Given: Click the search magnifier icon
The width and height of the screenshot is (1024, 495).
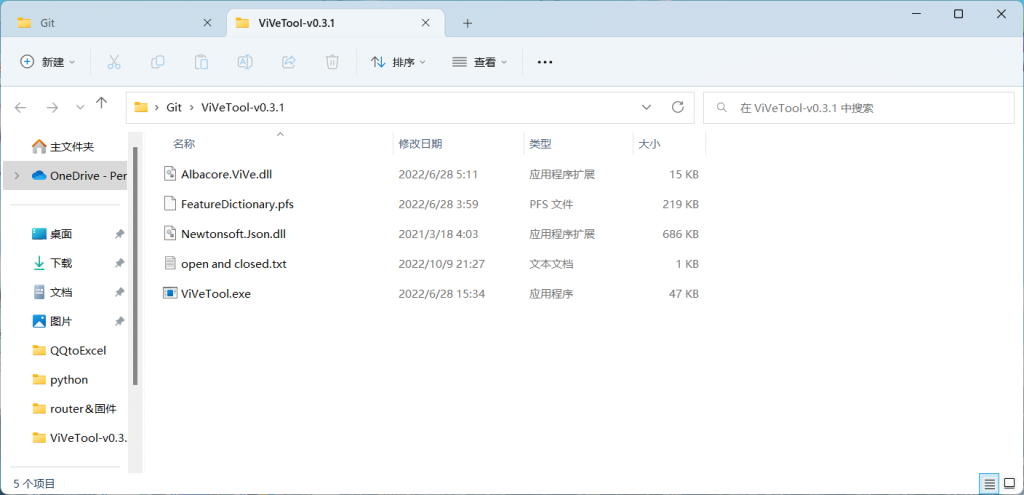Looking at the screenshot, I should 722,107.
